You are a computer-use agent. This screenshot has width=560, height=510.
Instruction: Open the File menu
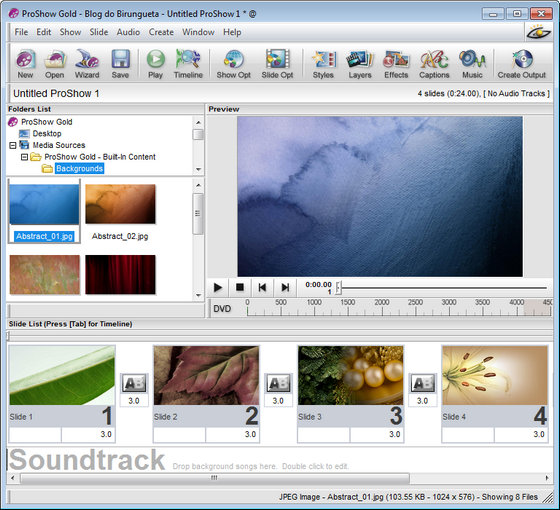[21, 32]
